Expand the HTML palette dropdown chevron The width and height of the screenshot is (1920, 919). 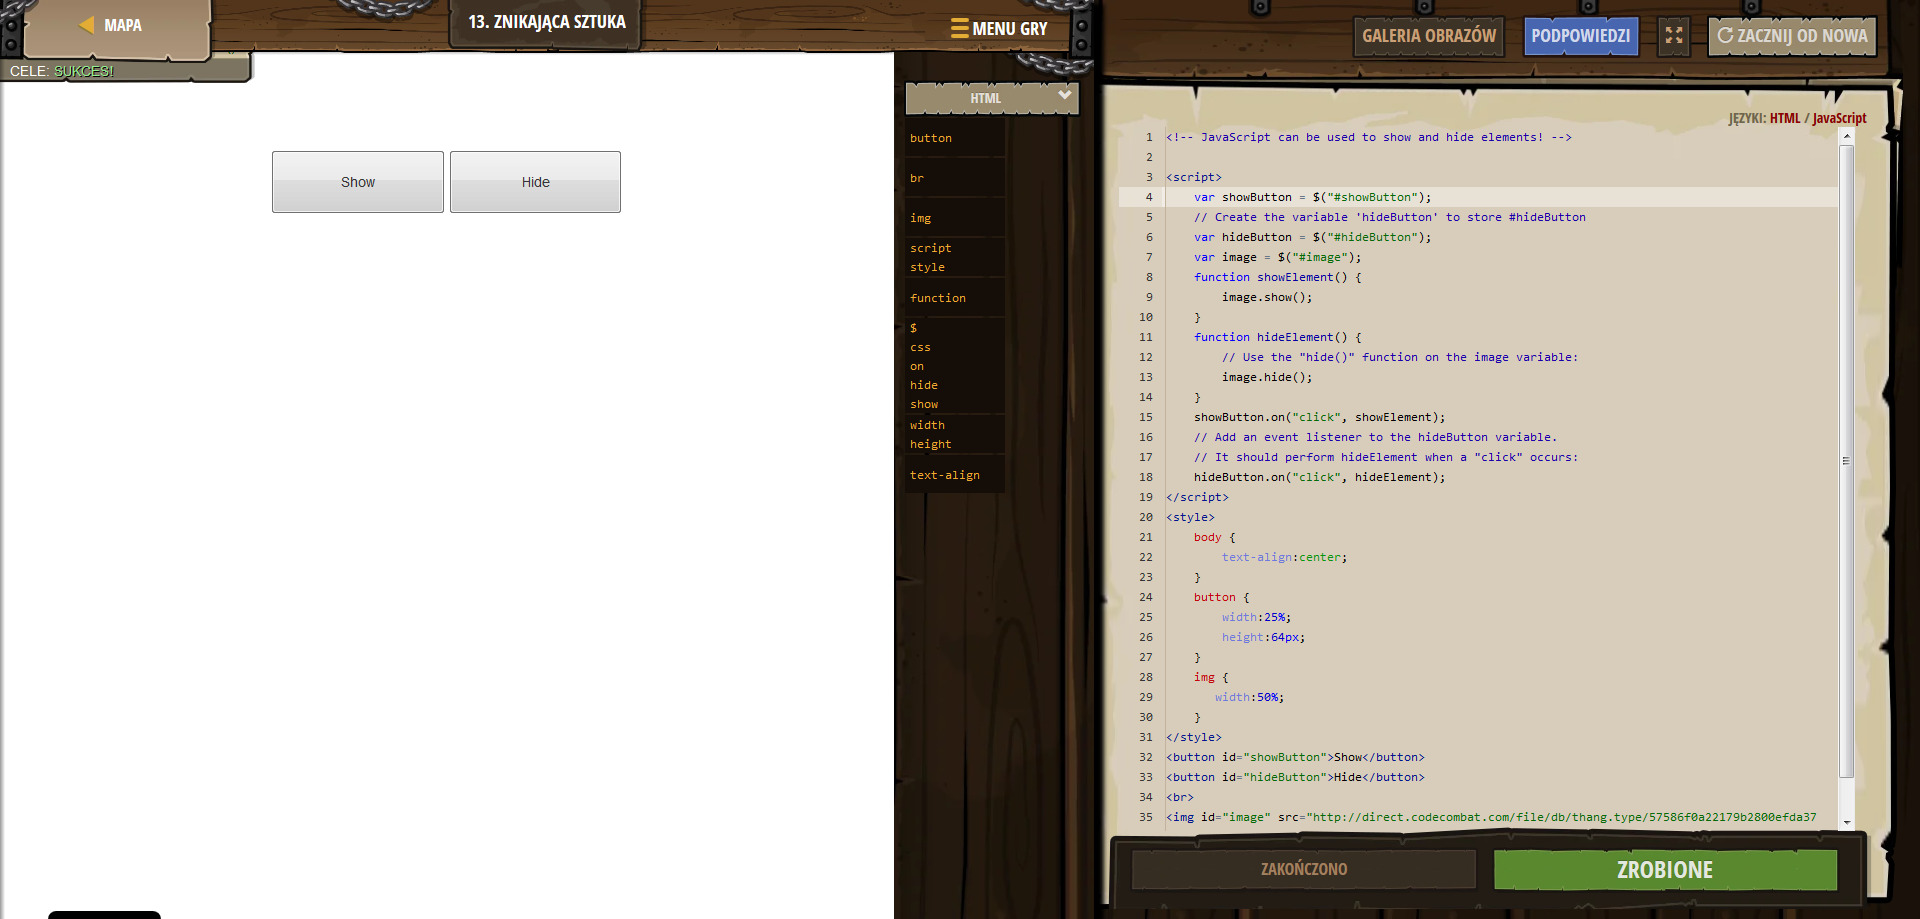pyautogui.click(x=1064, y=95)
